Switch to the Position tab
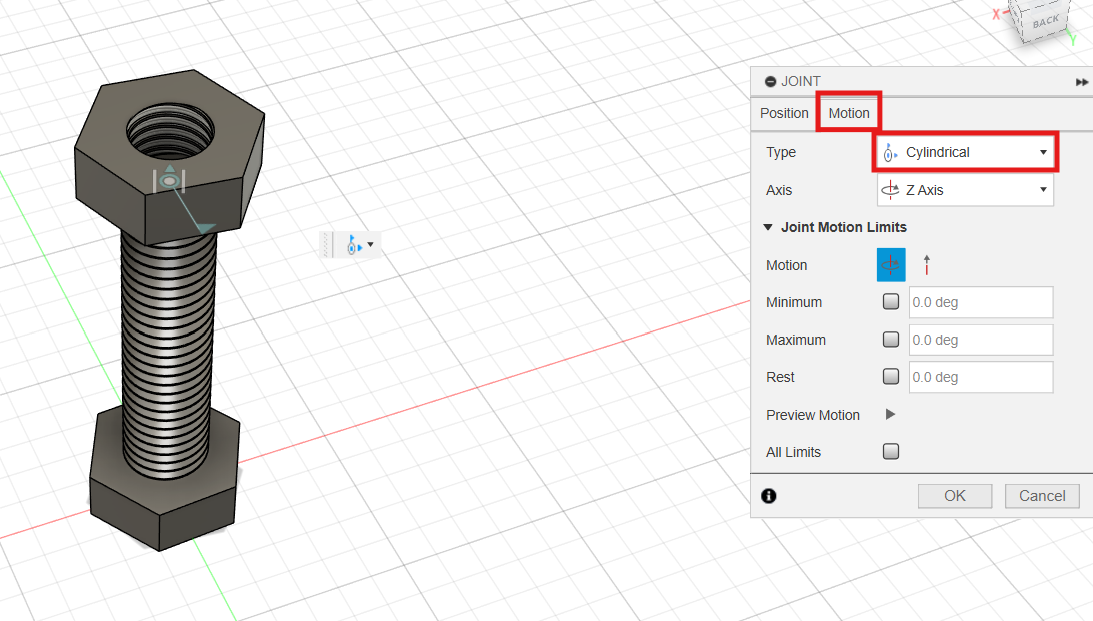 [784, 113]
